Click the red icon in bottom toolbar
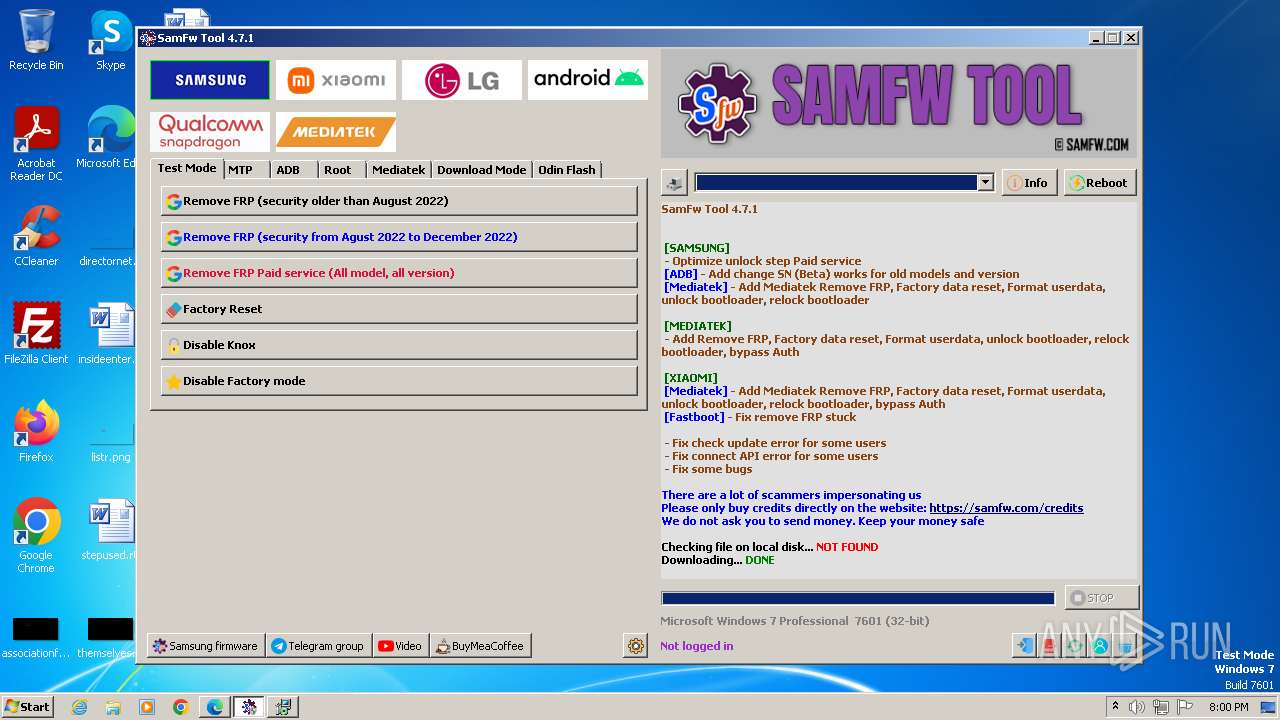 [1049, 646]
